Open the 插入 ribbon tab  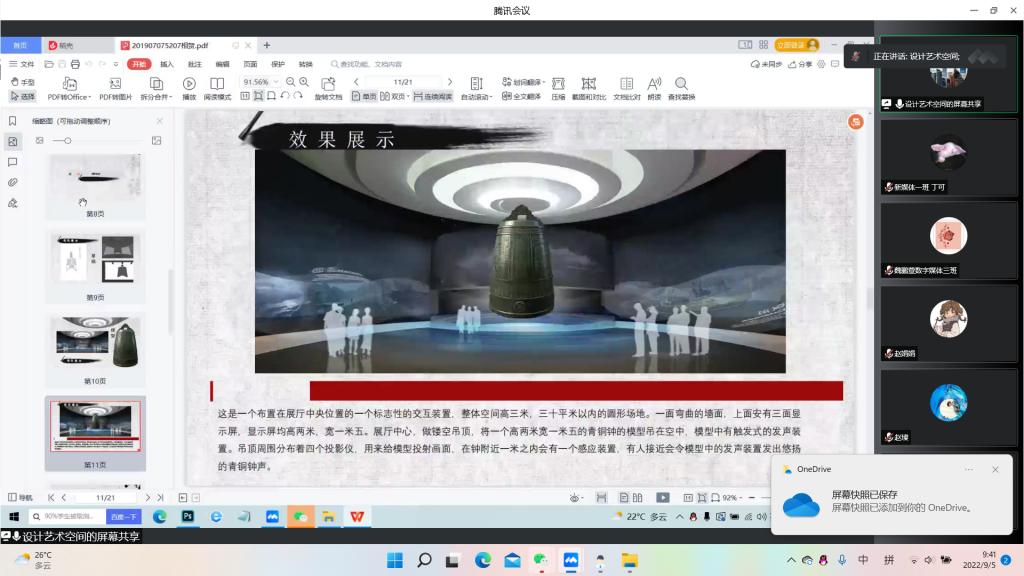[167, 64]
